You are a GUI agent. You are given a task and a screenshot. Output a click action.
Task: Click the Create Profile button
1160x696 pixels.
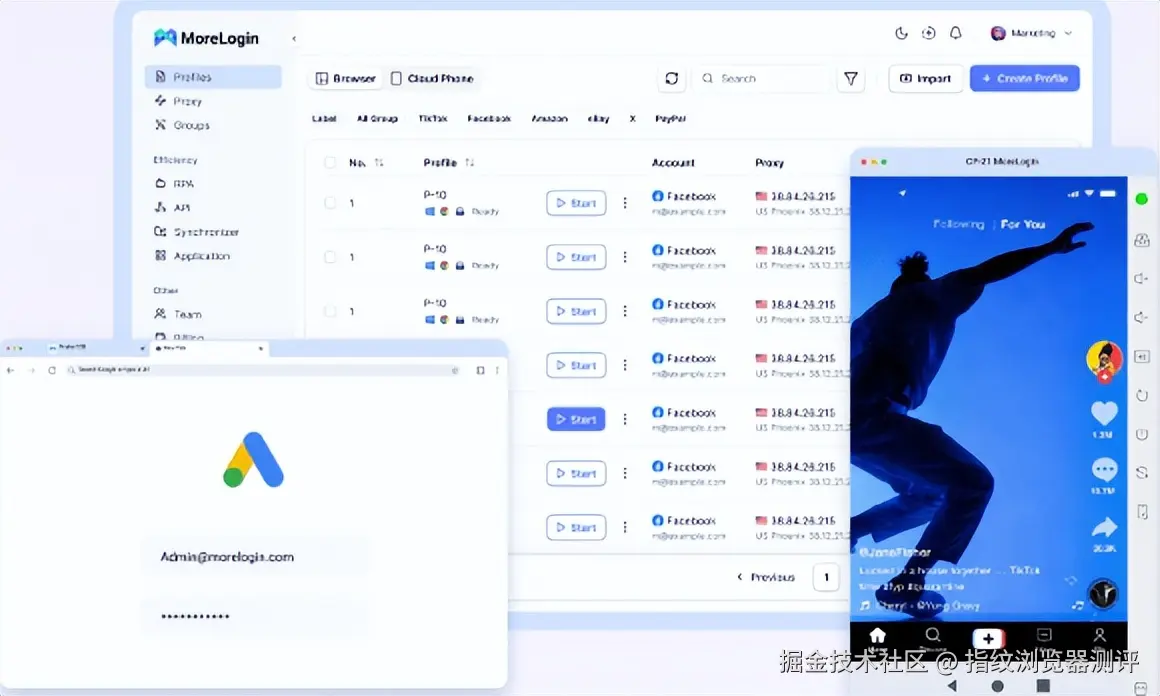[x=1025, y=78]
